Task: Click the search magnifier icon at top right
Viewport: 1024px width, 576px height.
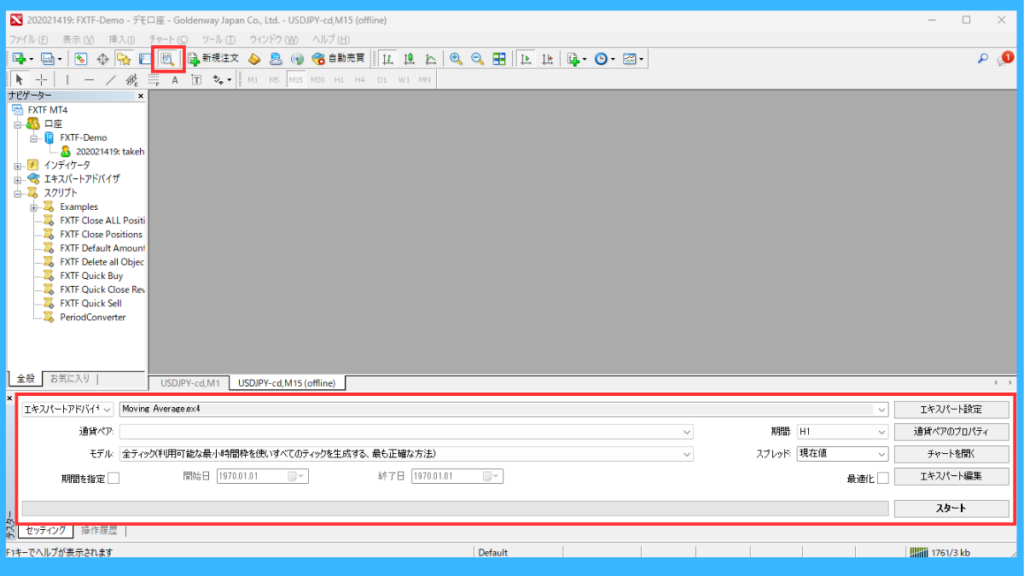Action: [982, 59]
